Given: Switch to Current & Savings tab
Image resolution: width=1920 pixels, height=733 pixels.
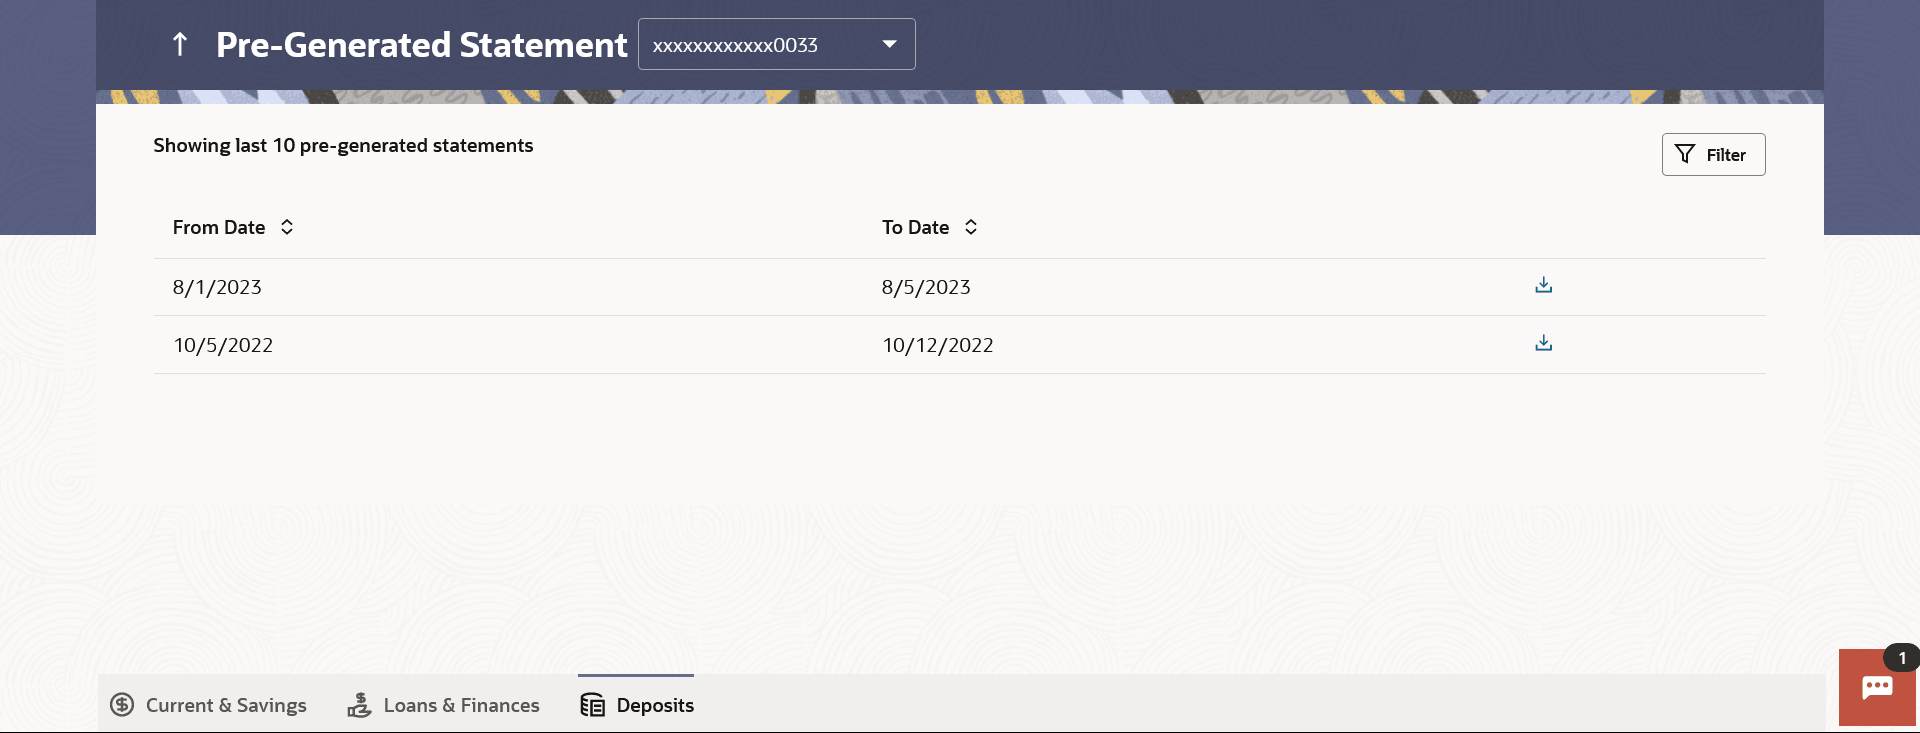Looking at the screenshot, I should 208,705.
